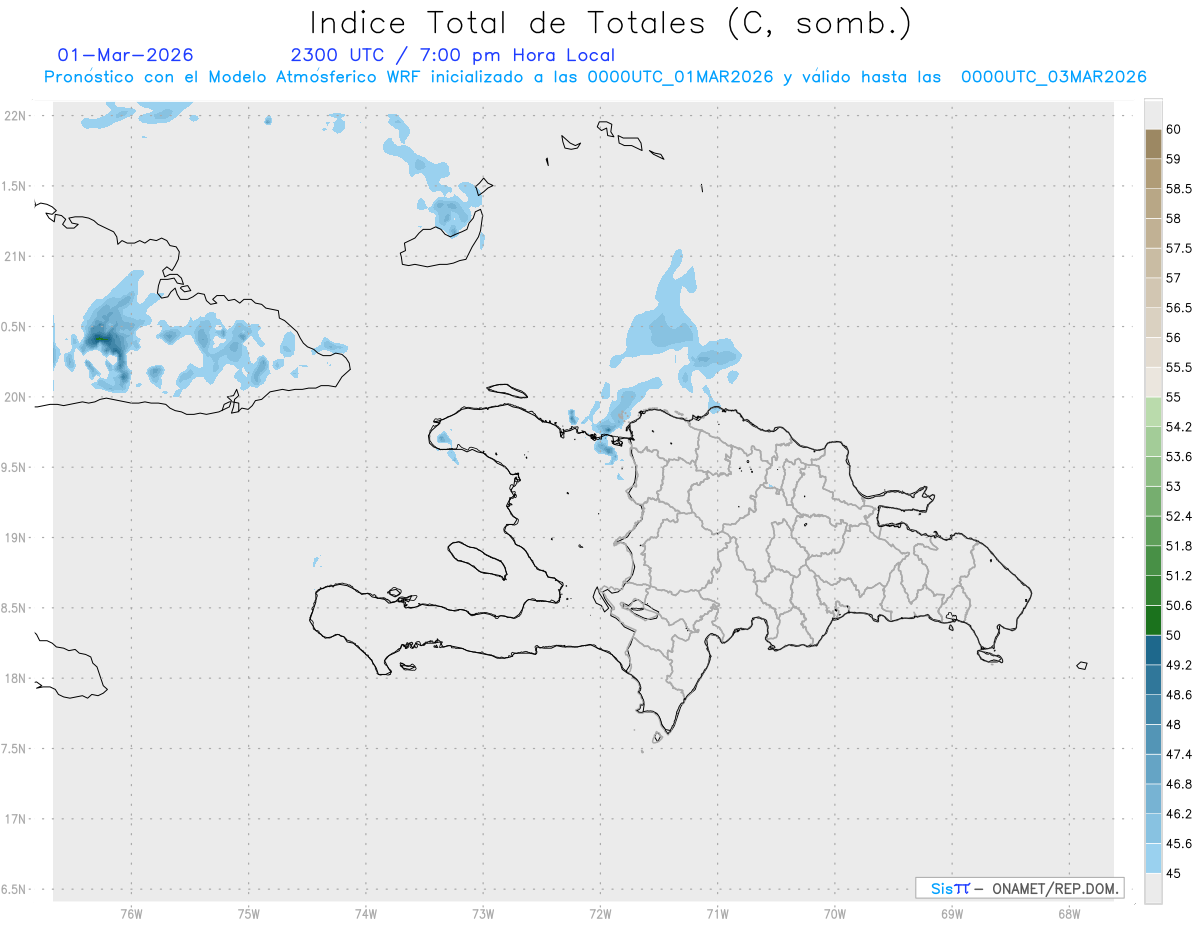Click the '76W' longitude label
This screenshot has height=927, width=1200.
131,914
